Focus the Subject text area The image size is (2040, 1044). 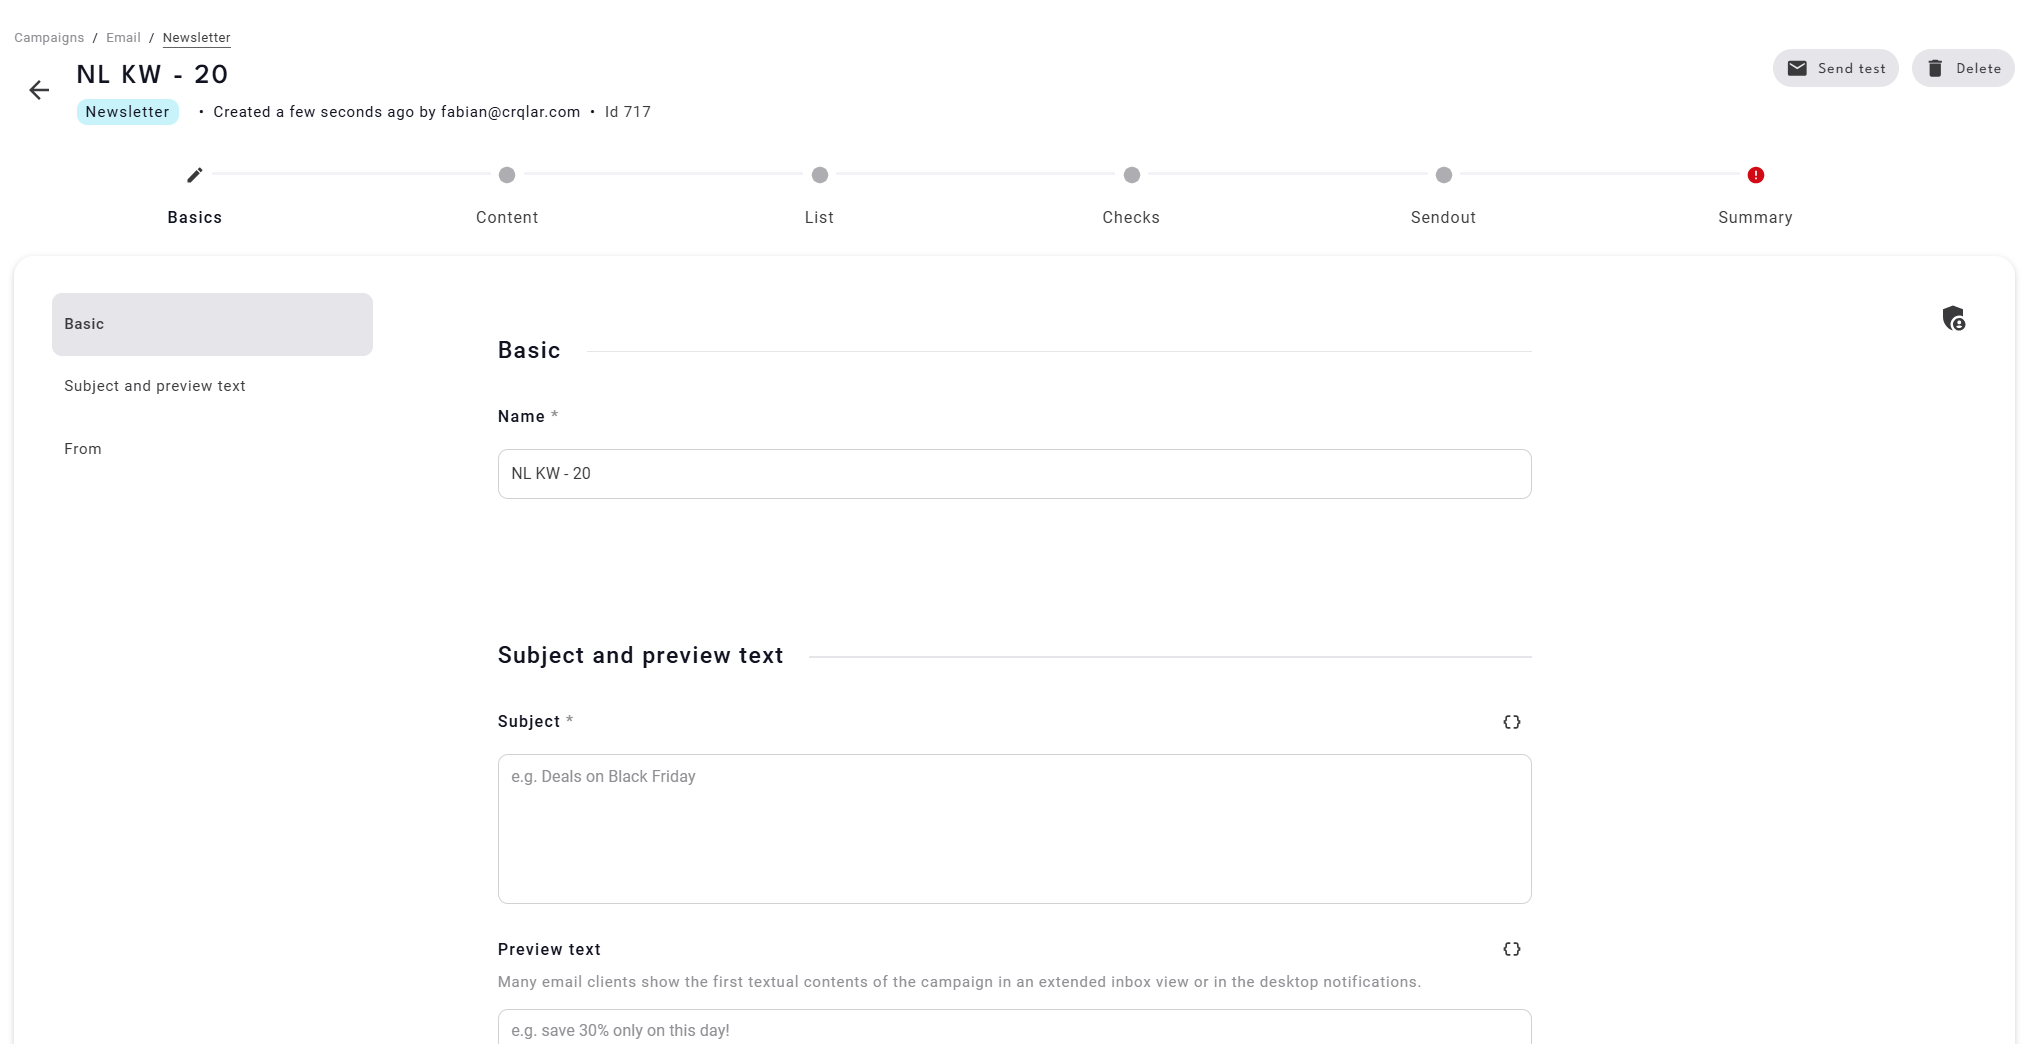click(1014, 829)
